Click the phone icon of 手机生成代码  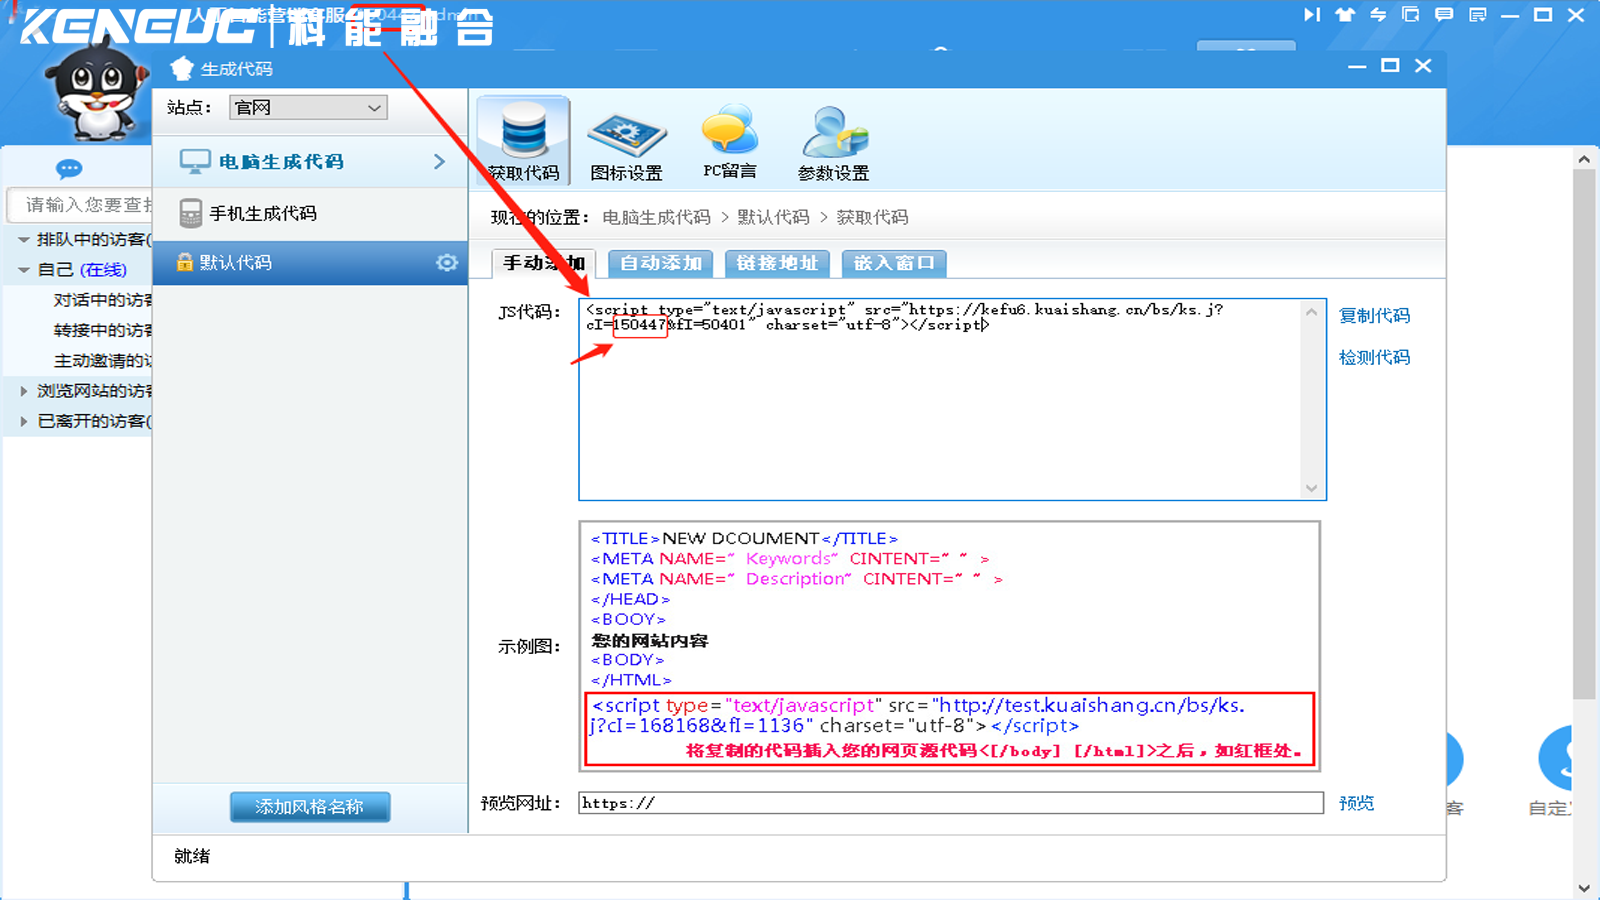point(191,213)
